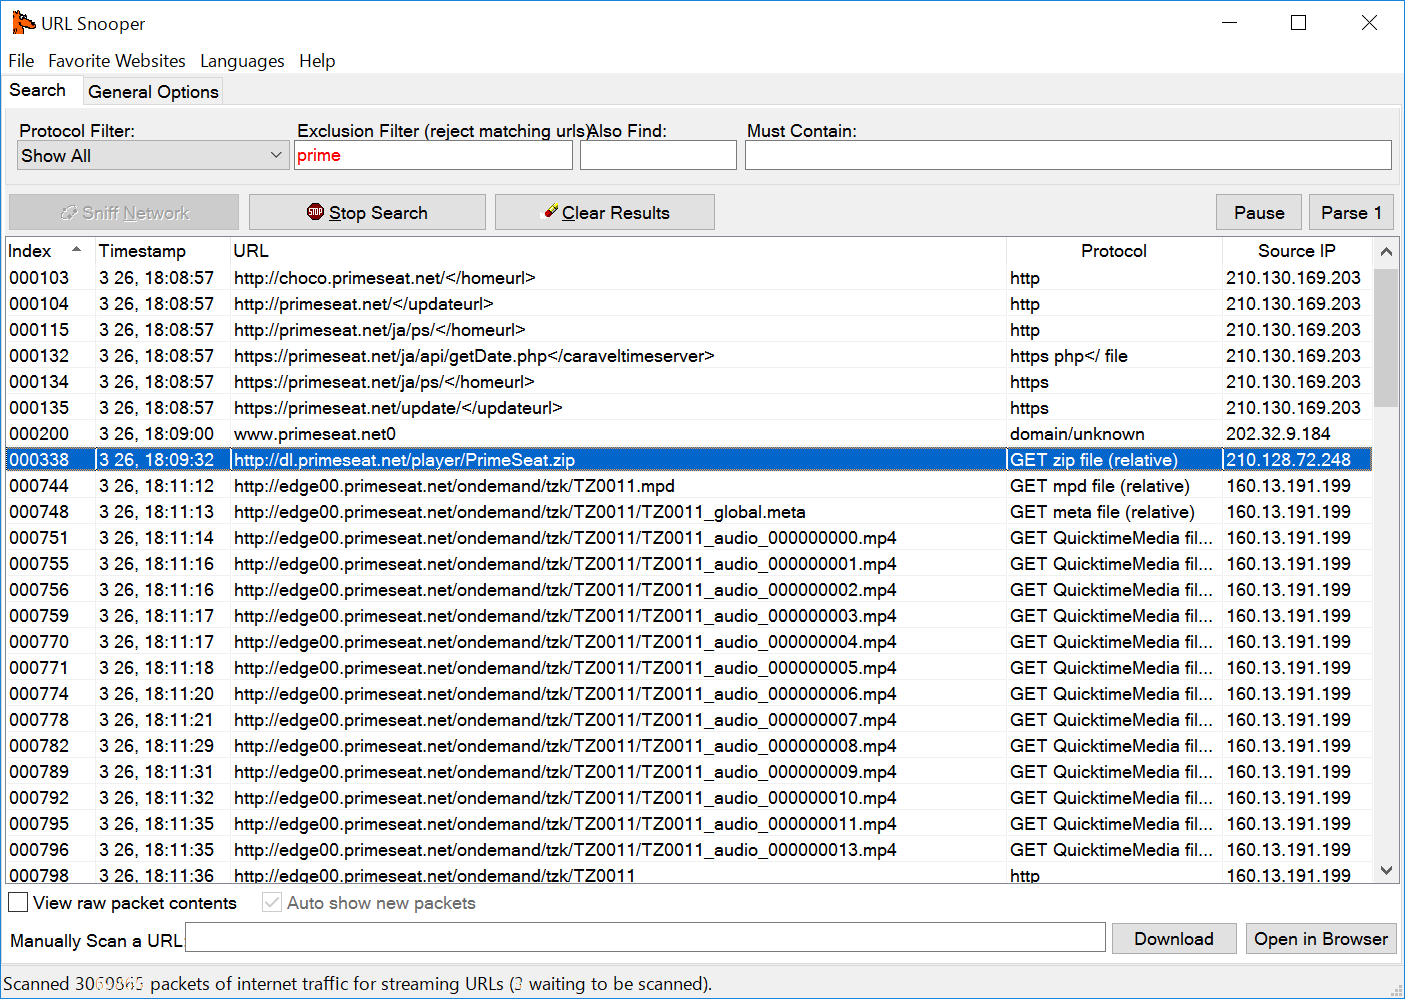This screenshot has width=1405, height=999.
Task: Select the TZ0011_audio_000000013.mp4 row
Action: [x=689, y=850]
